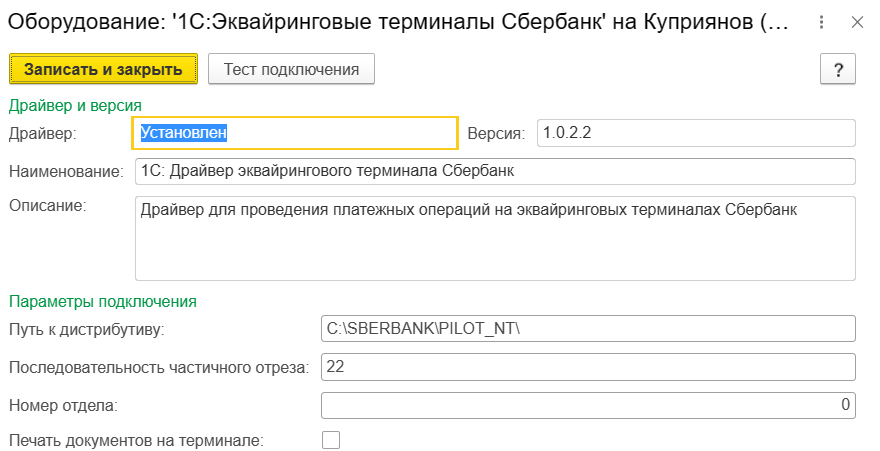Click the 'Драйвер' field showing 'Установлен'
This screenshot has height=451, width=880.
click(x=295, y=133)
